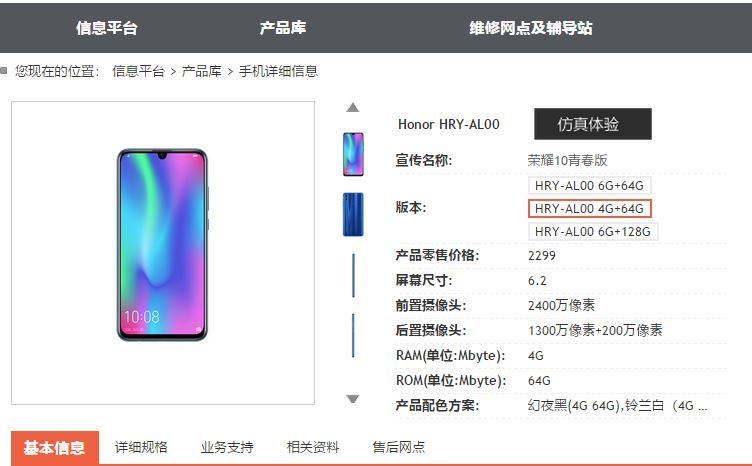Switch to the 售后网点 tab
Image resolution: width=752 pixels, height=466 pixels.
[x=399, y=447]
